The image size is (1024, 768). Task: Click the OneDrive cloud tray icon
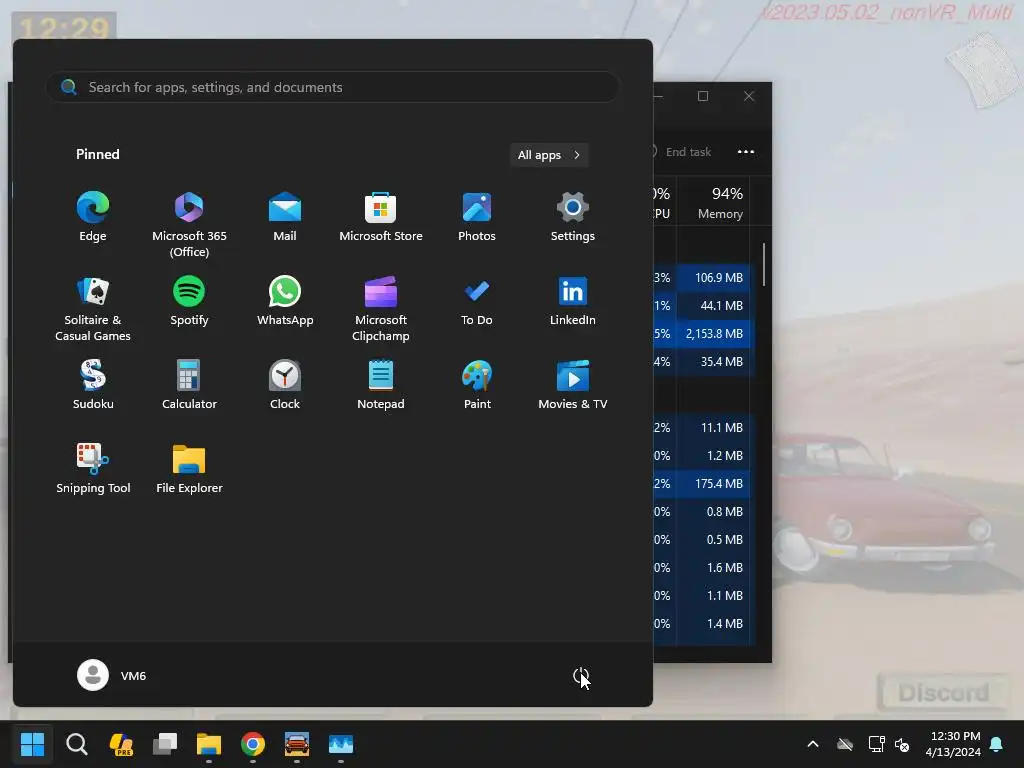(x=845, y=744)
